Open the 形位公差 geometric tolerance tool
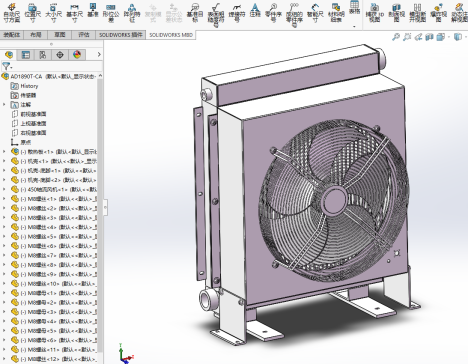468x364 pixels. [x=111, y=12]
